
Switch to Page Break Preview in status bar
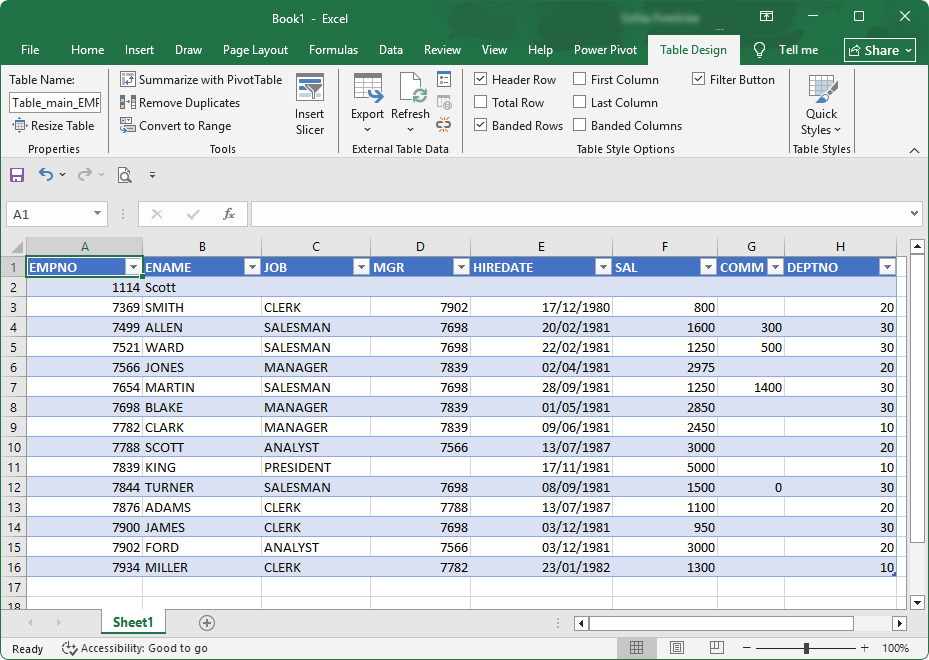click(716, 647)
